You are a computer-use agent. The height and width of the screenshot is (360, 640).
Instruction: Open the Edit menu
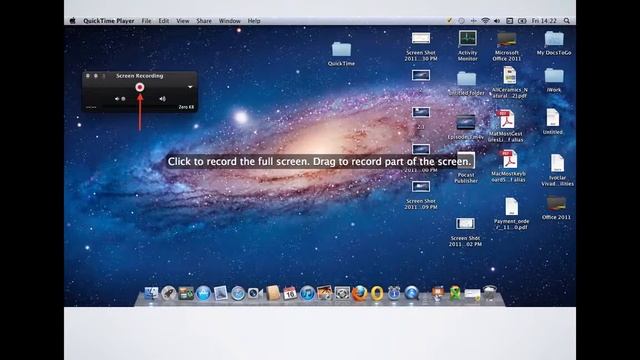tap(164, 21)
